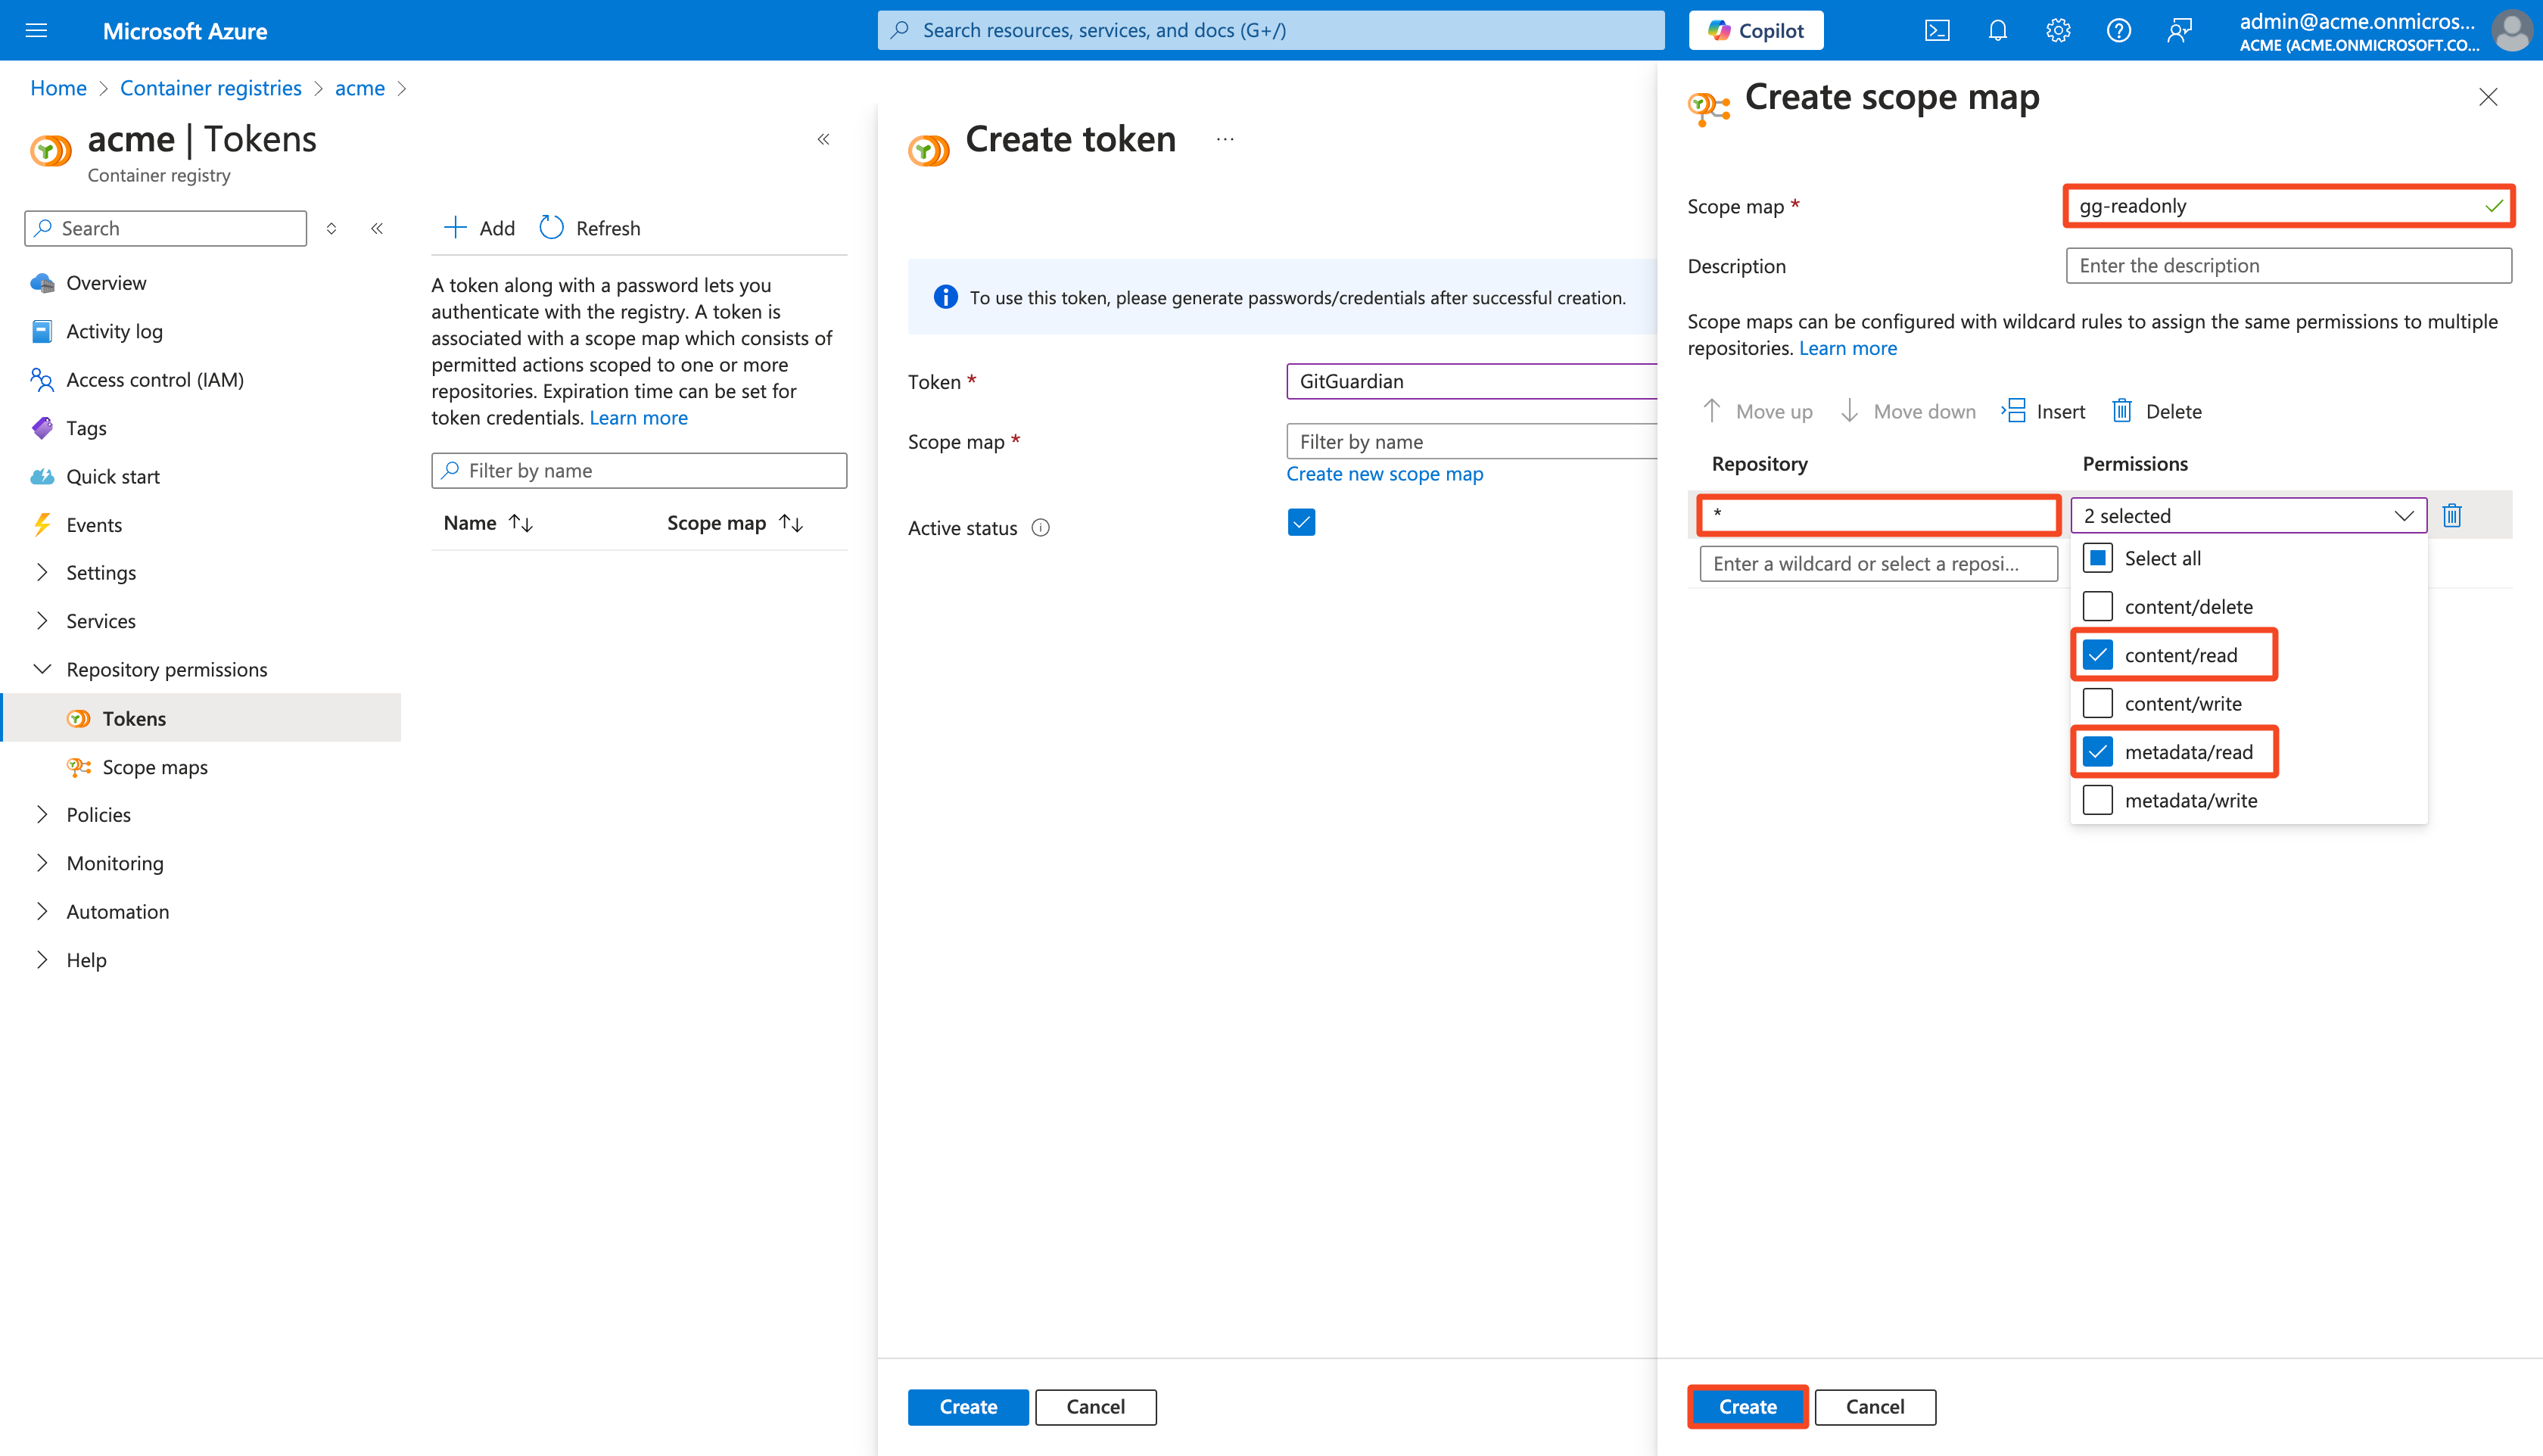This screenshot has width=2543, height=1456.
Task: Click the Copilot button
Action: 1755,30
